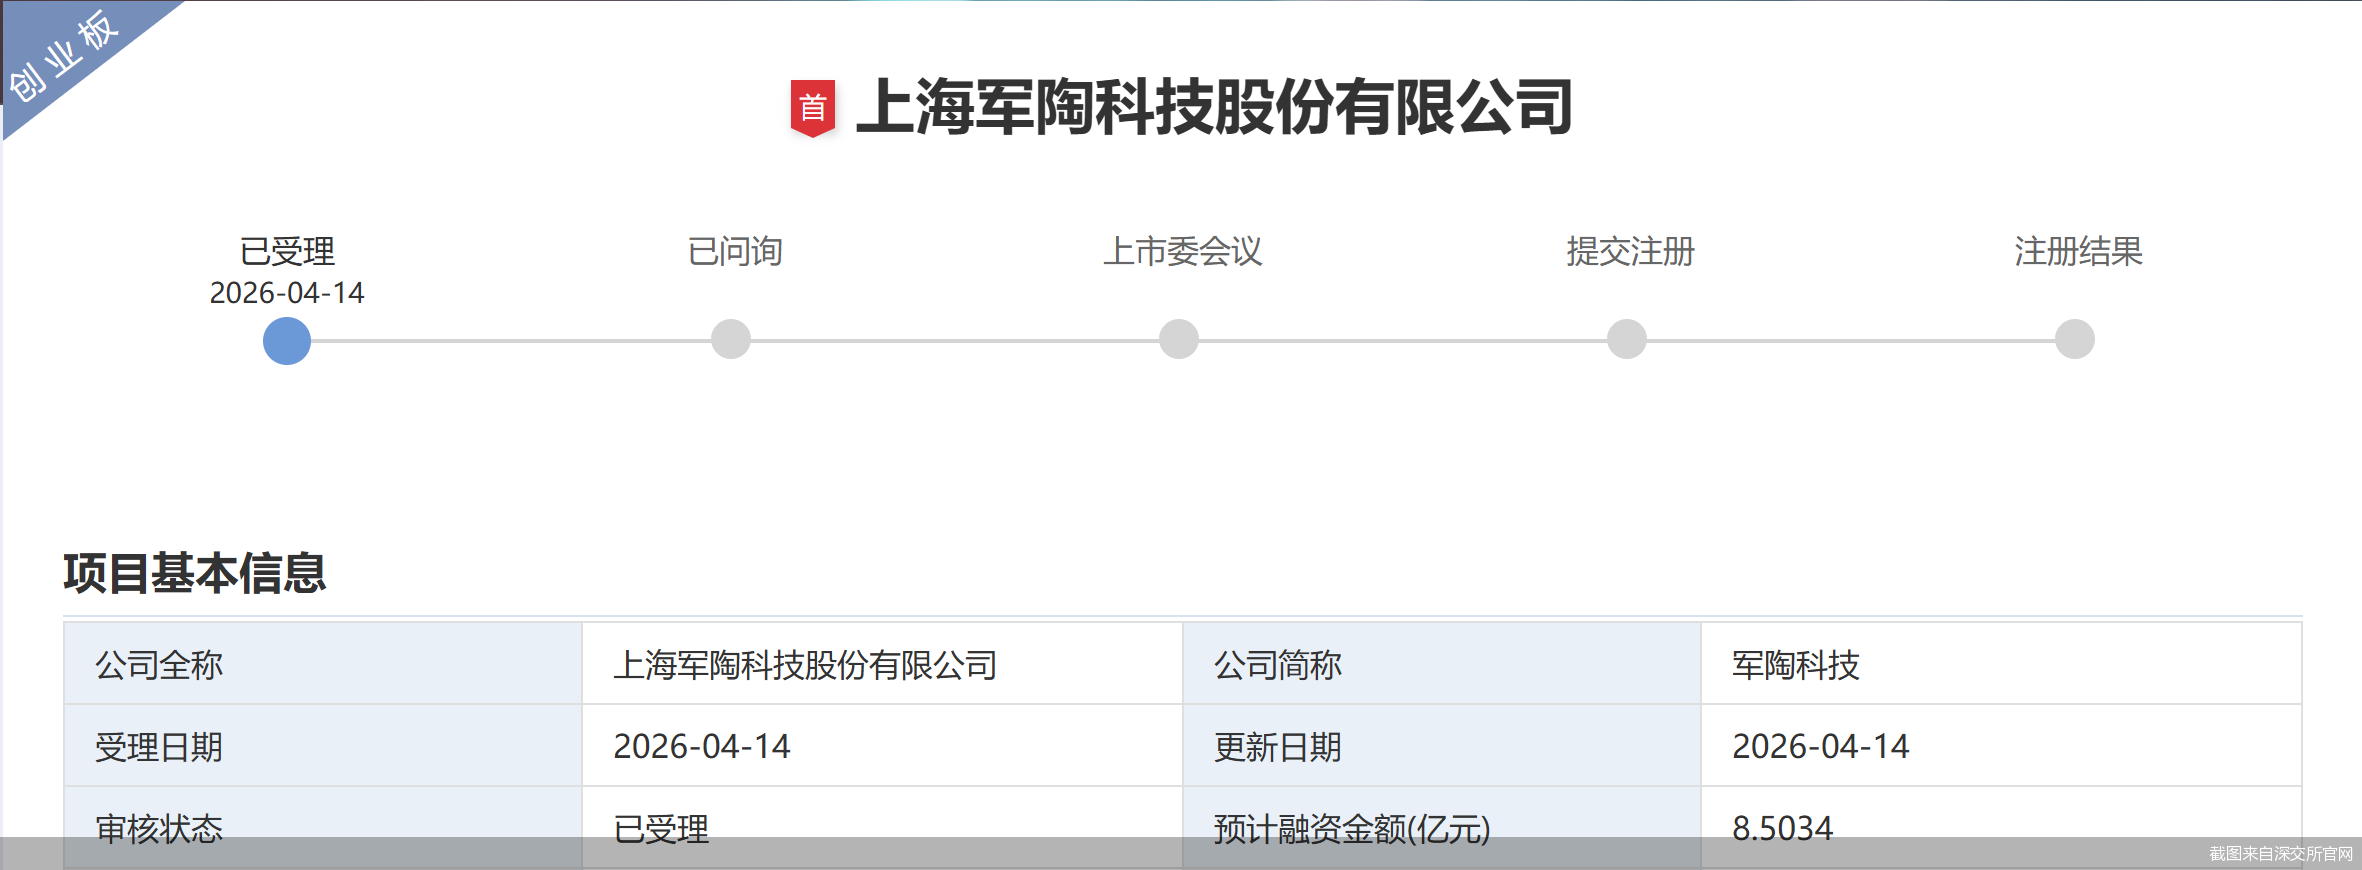This screenshot has height=870, width=2362.
Task: Click the 已受理 stage label
Action: click(287, 251)
